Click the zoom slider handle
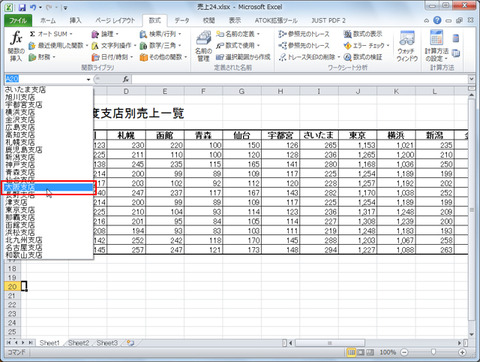Viewport: 480px width, 362px height. click(433, 352)
